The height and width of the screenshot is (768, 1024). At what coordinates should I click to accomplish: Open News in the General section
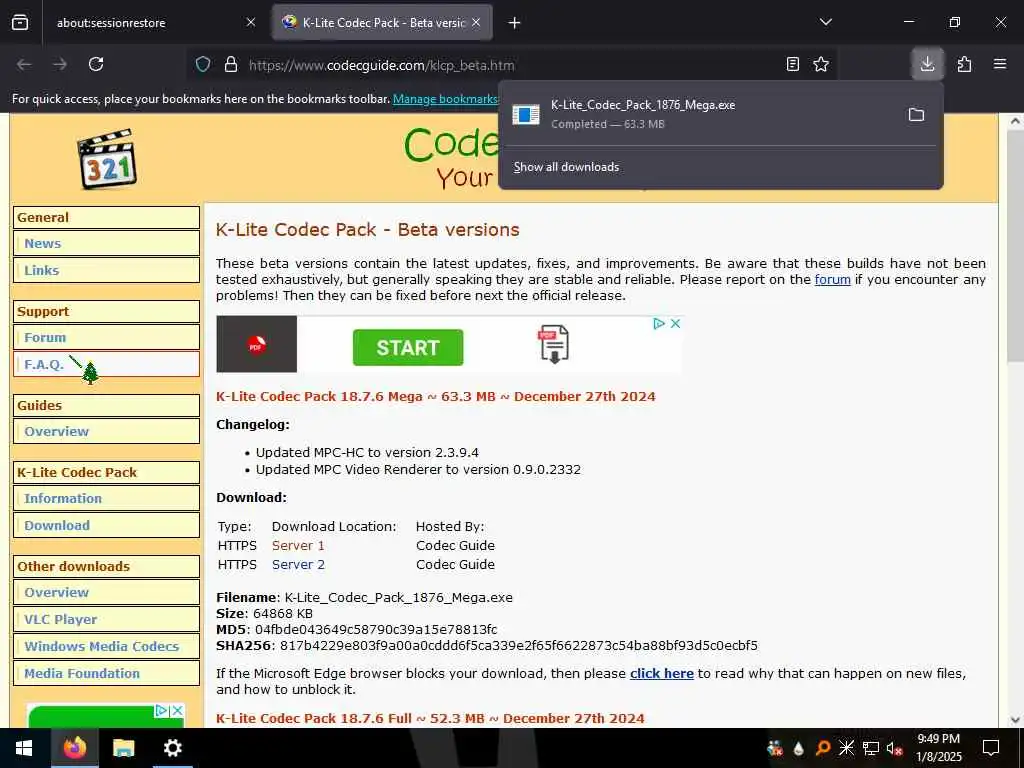[106, 244]
